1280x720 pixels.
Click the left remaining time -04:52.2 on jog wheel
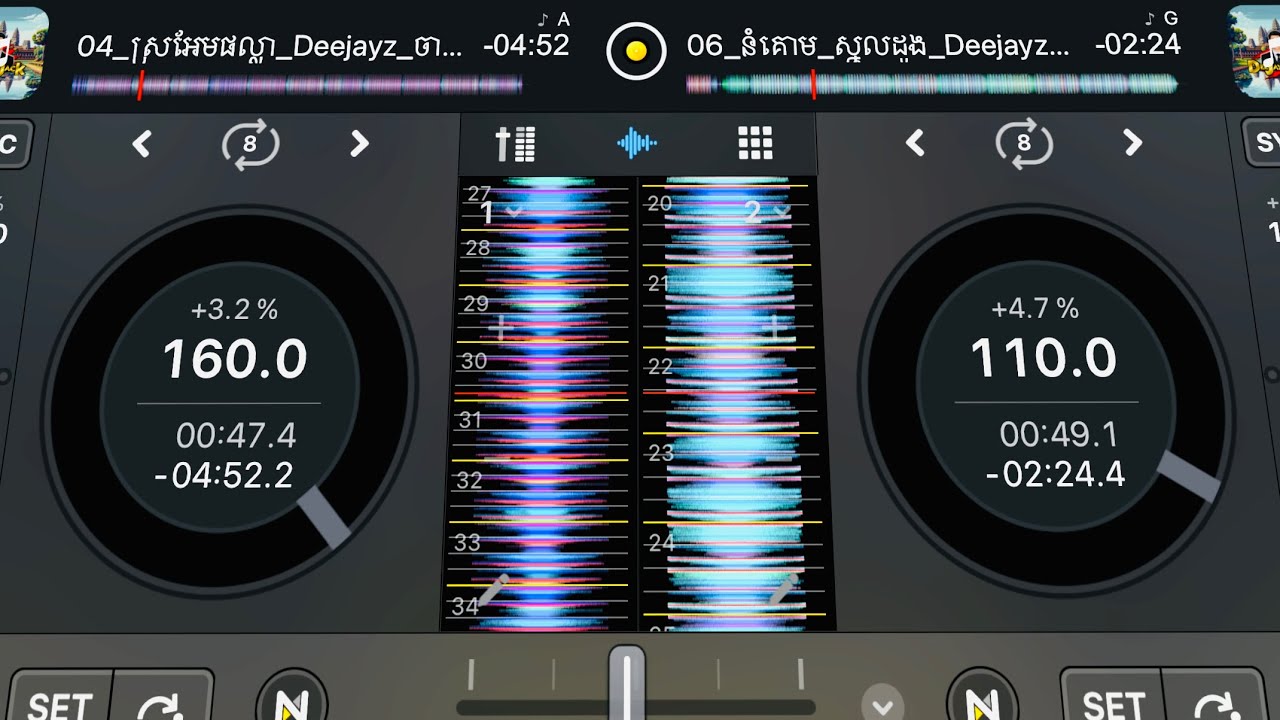coord(224,475)
